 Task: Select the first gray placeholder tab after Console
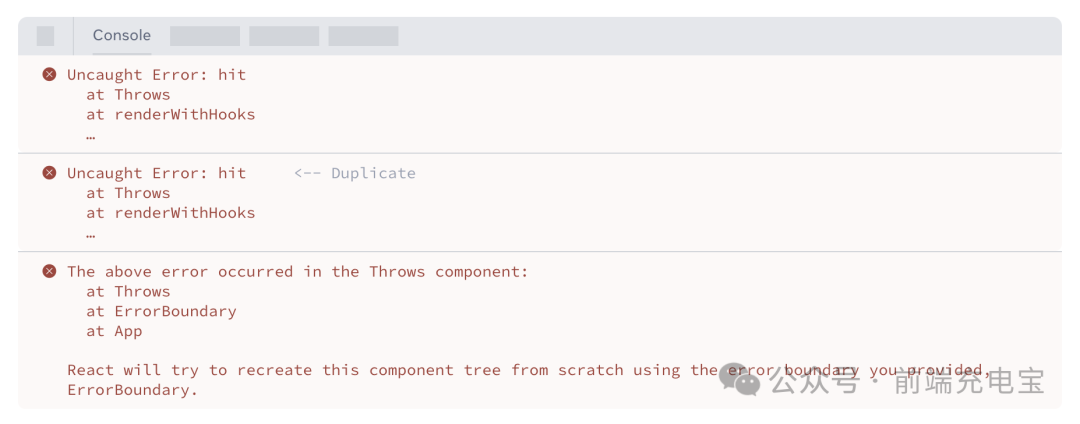point(205,36)
